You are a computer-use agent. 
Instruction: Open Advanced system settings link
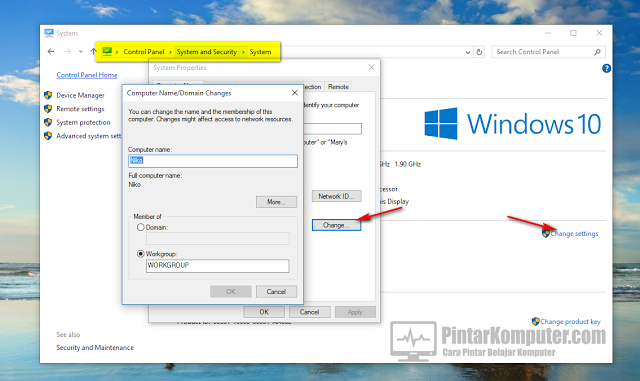89,136
